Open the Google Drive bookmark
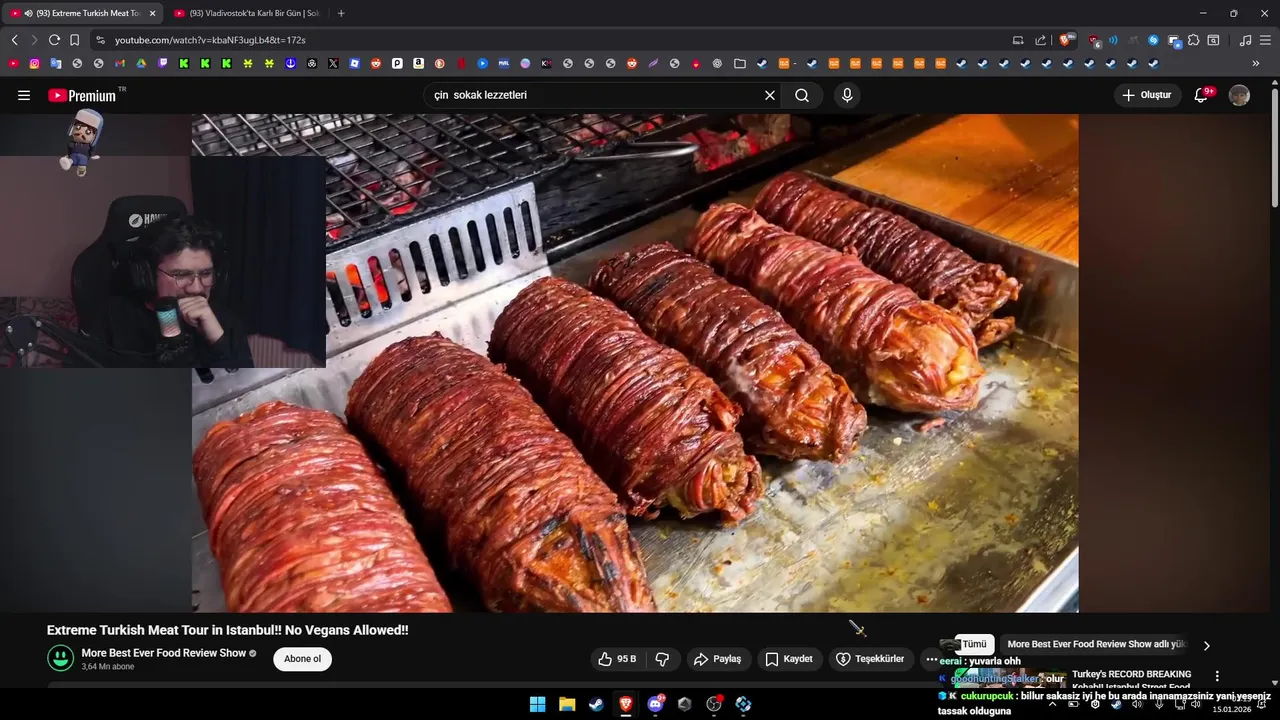Viewport: 1280px width, 720px height. click(141, 63)
